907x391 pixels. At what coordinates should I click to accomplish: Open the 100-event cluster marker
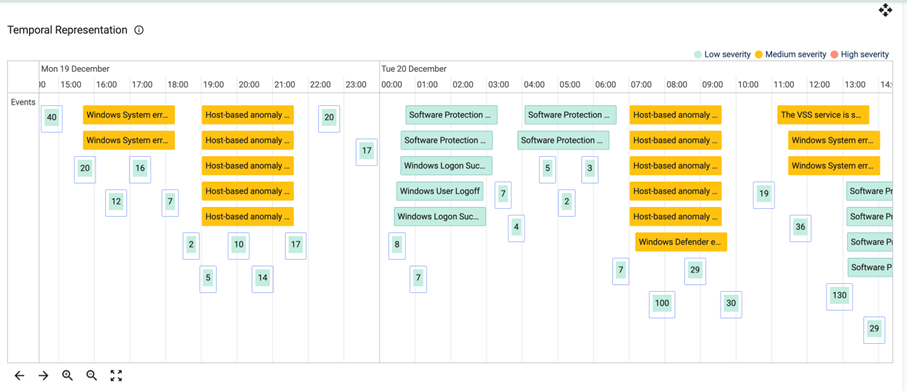point(662,304)
